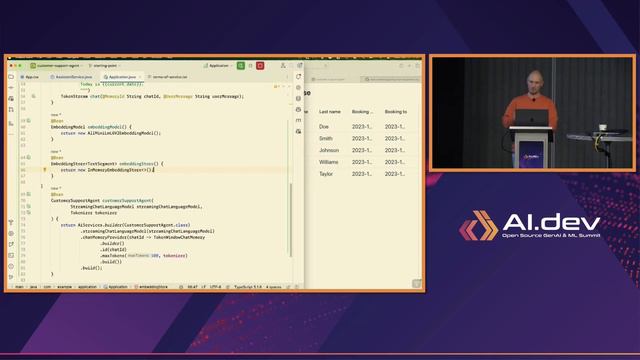The height and width of the screenshot is (360, 640).
Task: Open the account icon in IDE toolbar
Action: point(283,66)
